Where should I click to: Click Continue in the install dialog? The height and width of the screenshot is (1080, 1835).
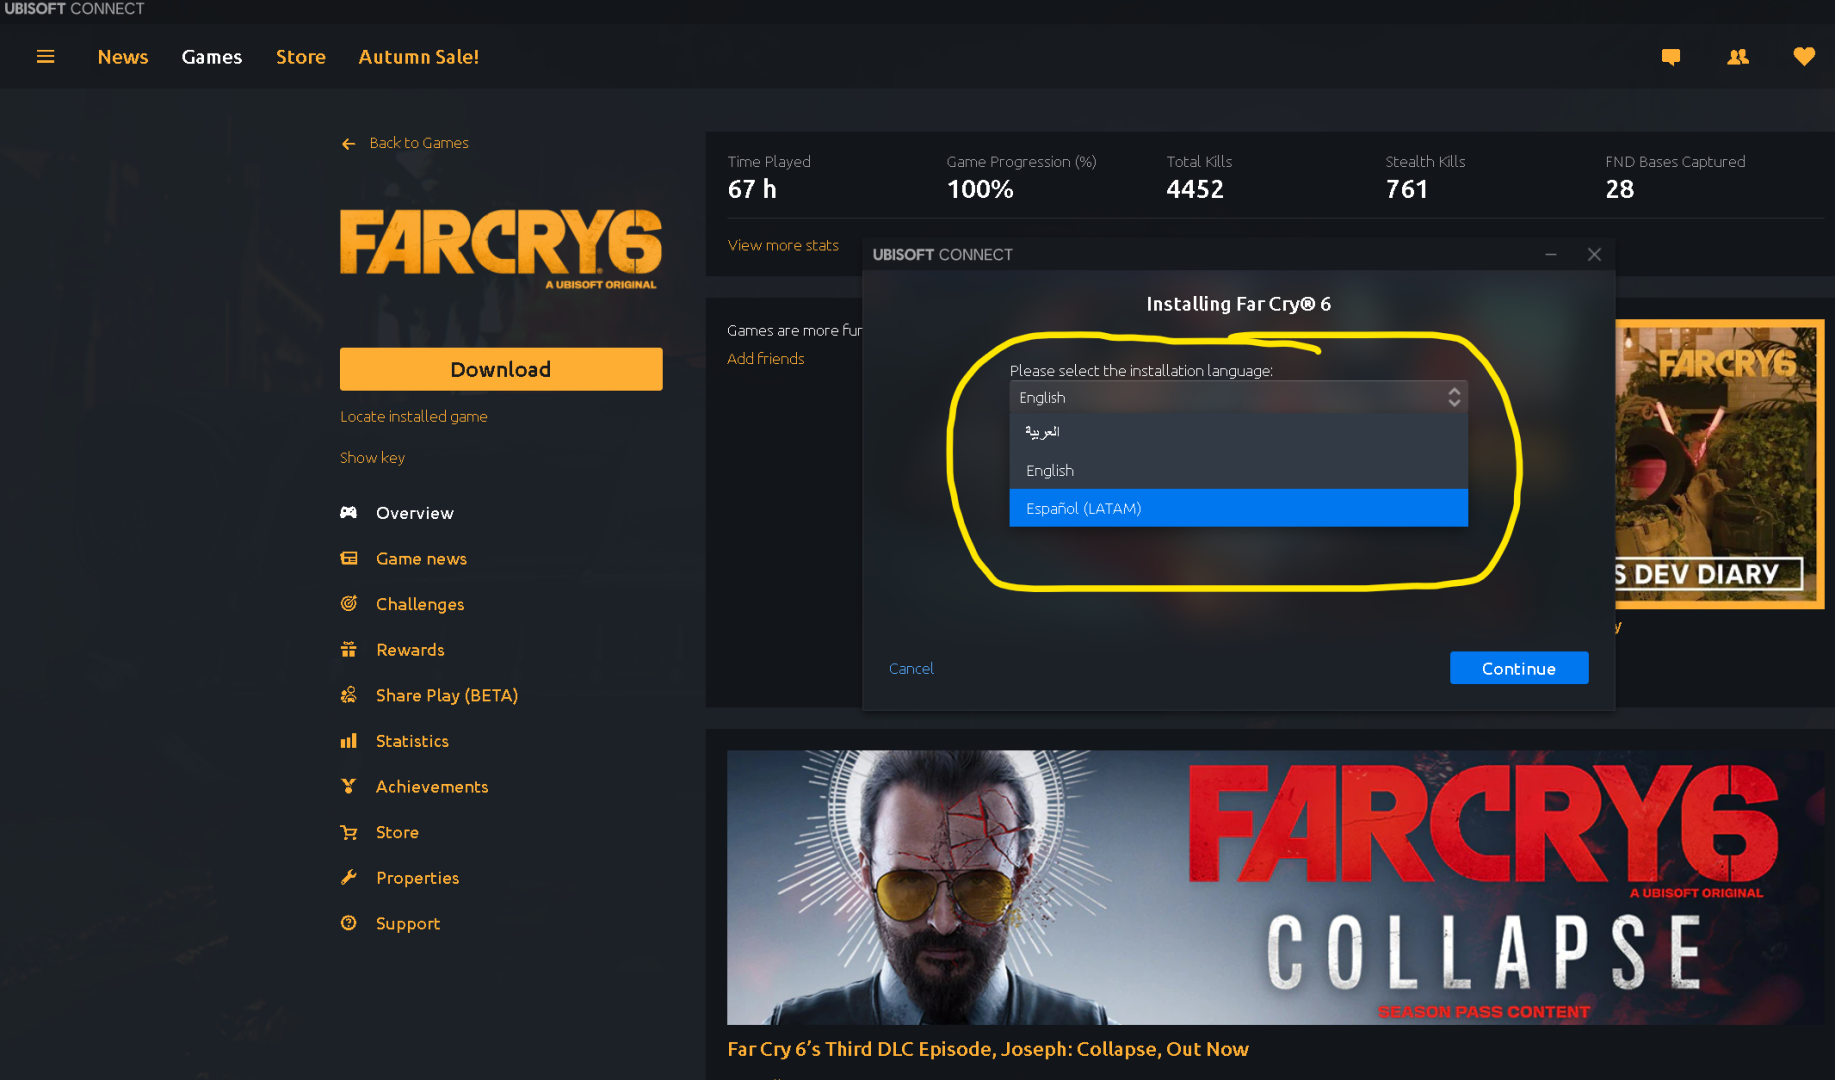1519,668
